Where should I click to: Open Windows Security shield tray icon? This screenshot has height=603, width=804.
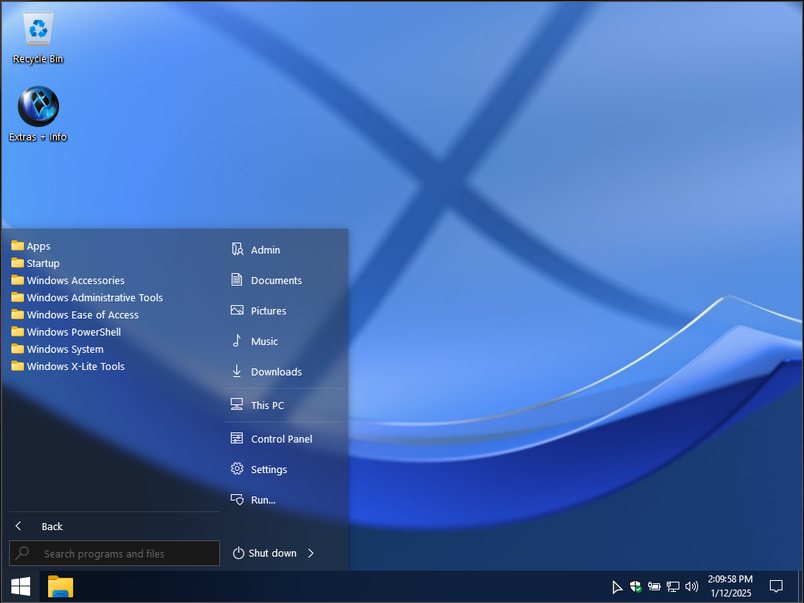pyautogui.click(x=636, y=587)
